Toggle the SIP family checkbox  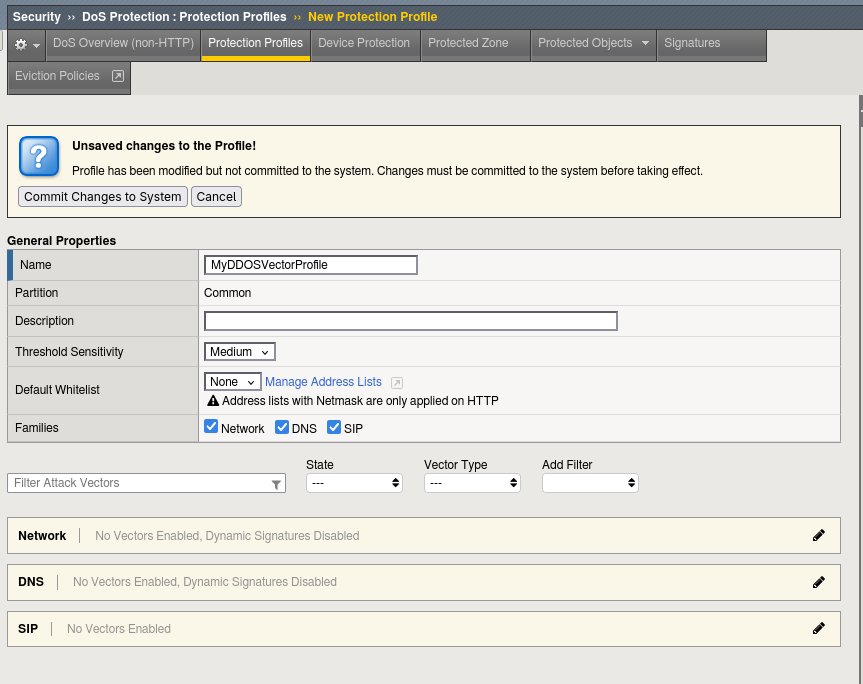tap(334, 427)
